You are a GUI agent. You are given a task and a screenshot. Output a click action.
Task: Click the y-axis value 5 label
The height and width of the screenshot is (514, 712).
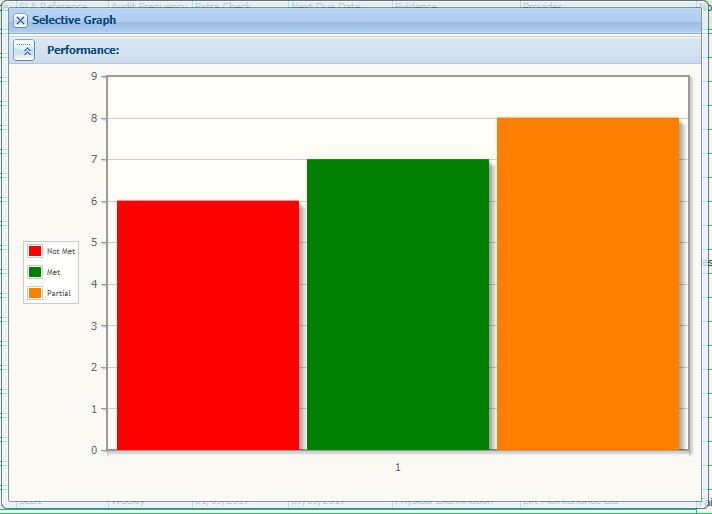tap(94, 242)
